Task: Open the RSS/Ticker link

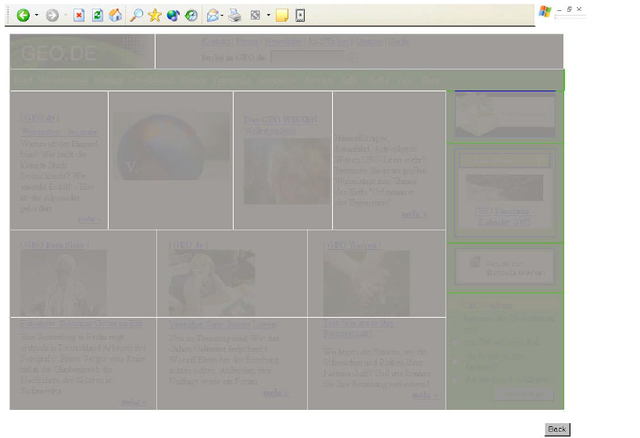Action: click(x=329, y=41)
